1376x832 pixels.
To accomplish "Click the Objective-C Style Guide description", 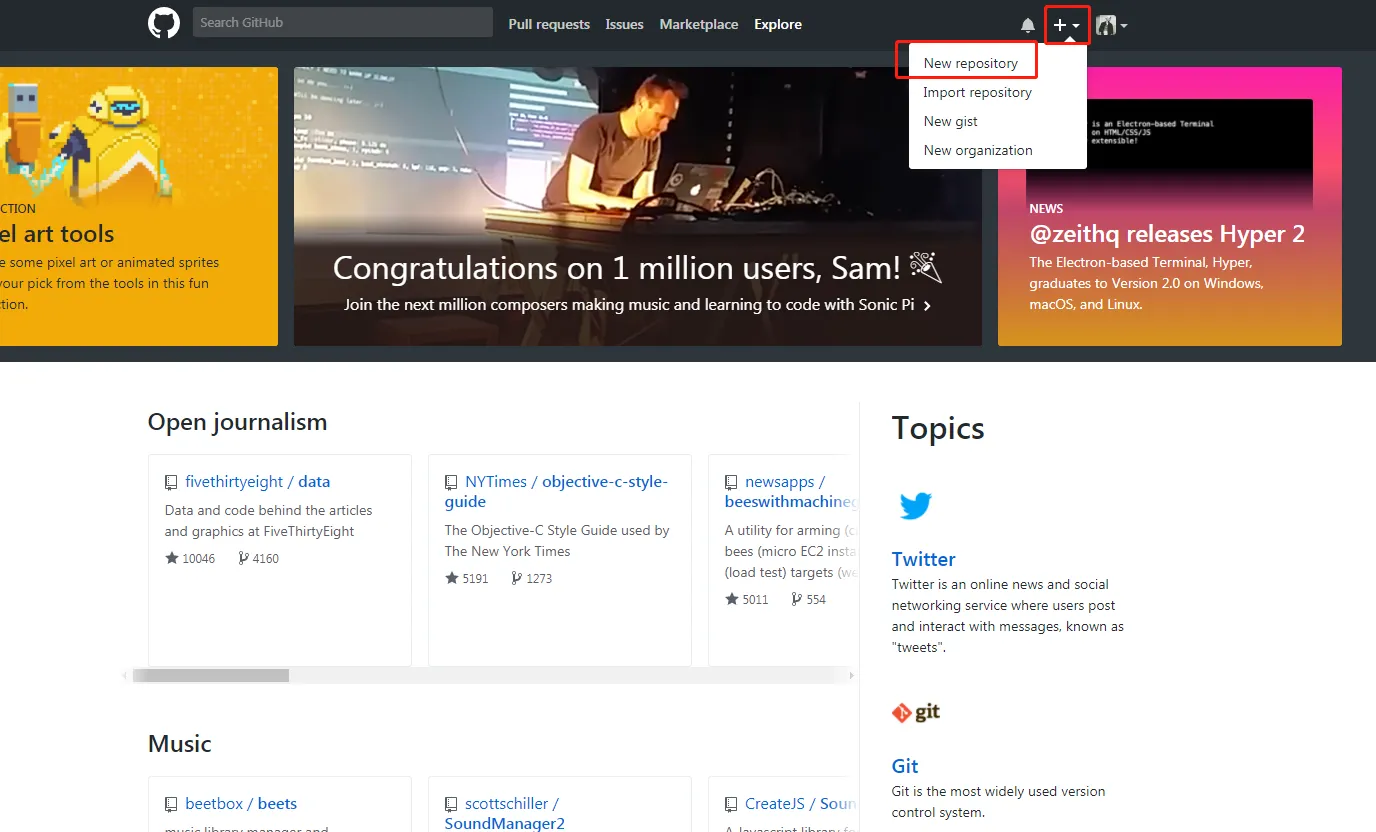I will click(557, 541).
